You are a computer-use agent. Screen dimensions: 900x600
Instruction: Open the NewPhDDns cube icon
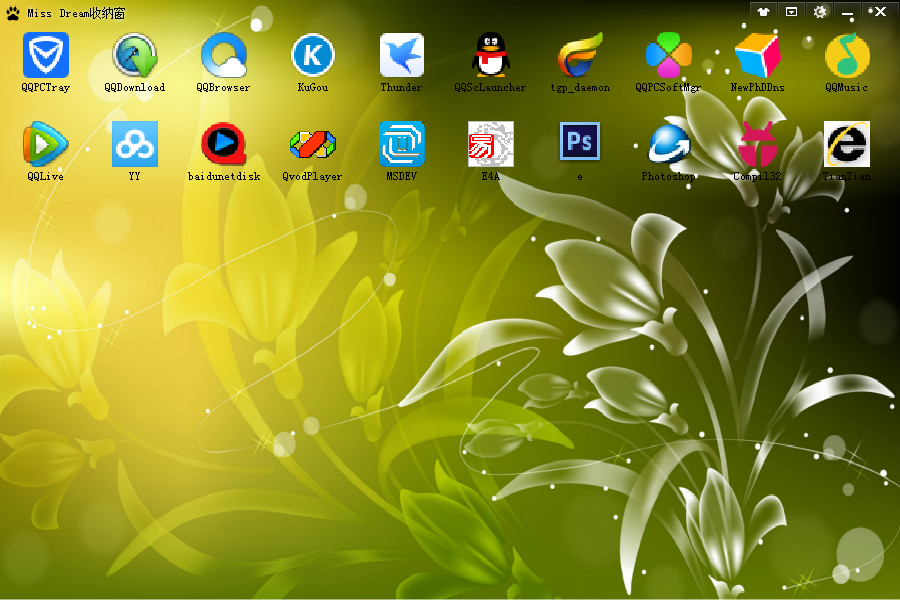(758, 55)
